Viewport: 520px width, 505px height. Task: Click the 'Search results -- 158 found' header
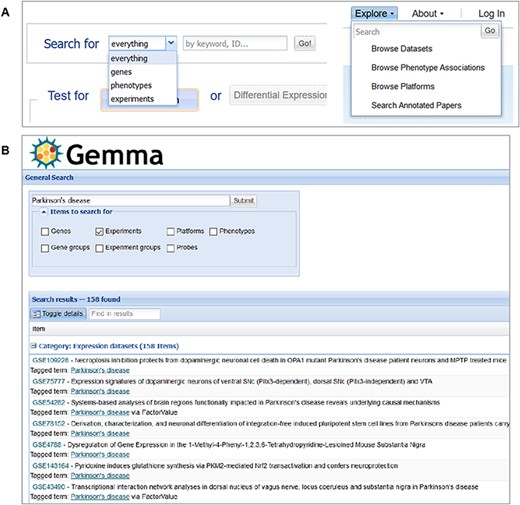tap(76, 299)
